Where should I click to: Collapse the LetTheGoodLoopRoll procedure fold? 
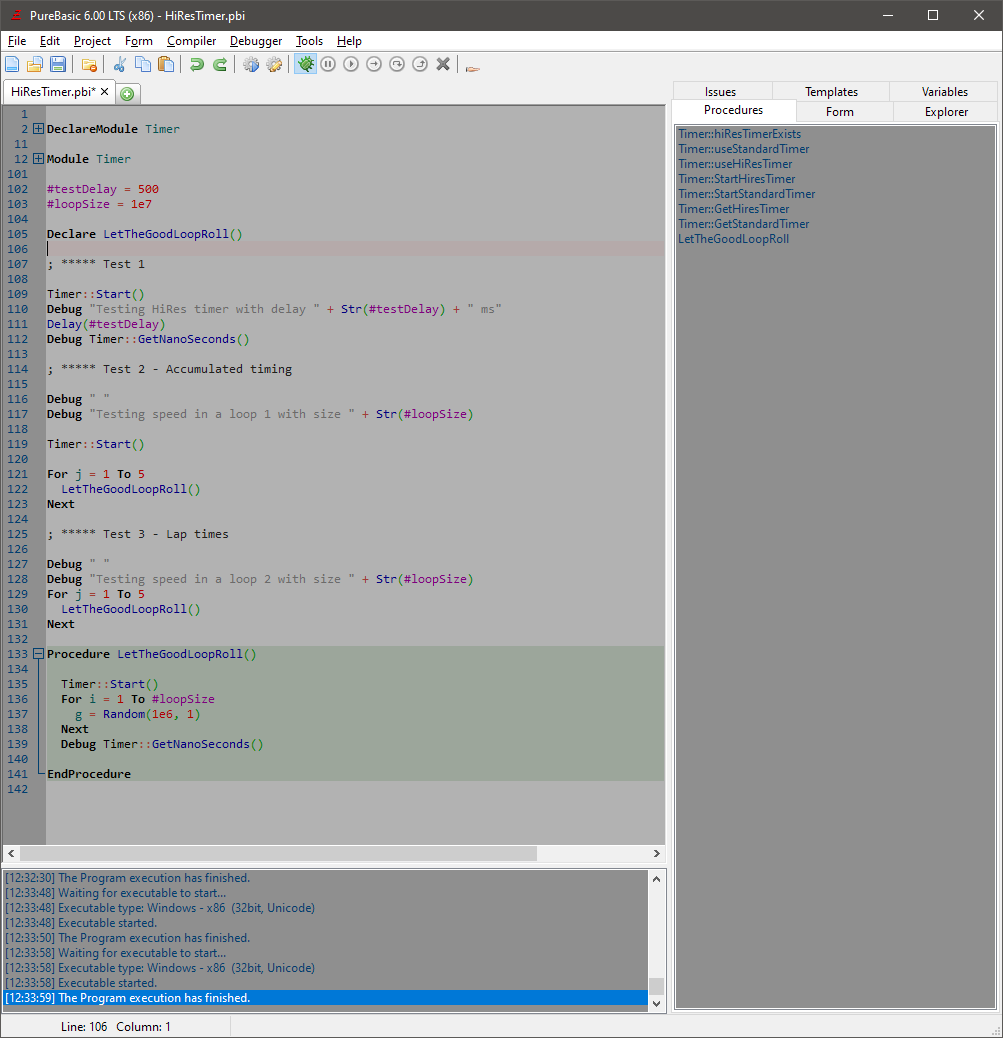39,654
